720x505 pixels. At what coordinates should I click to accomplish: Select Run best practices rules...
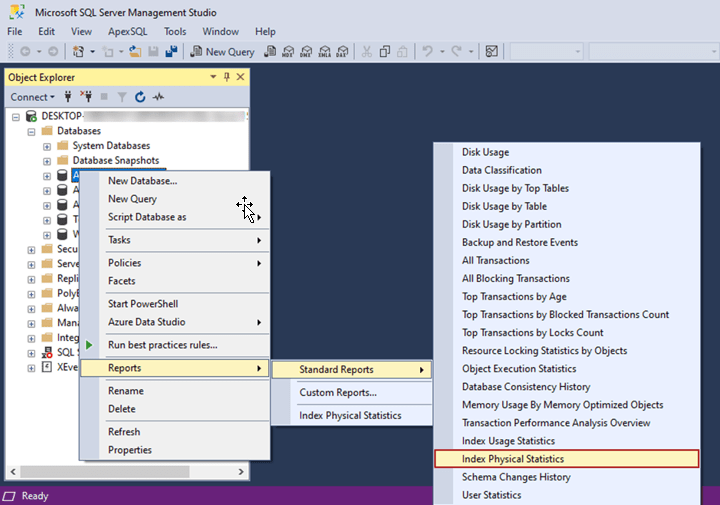pyautogui.click(x=174, y=345)
